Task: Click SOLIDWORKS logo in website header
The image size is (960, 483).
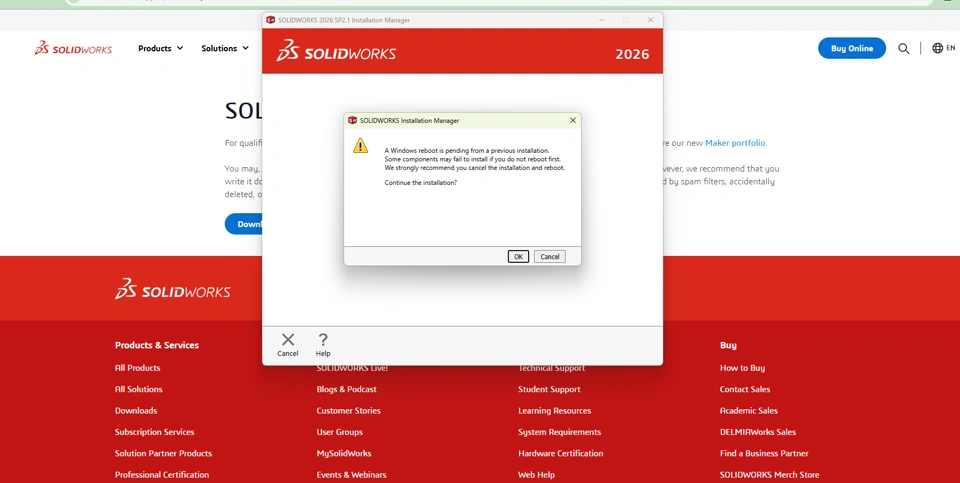Action: (73, 48)
